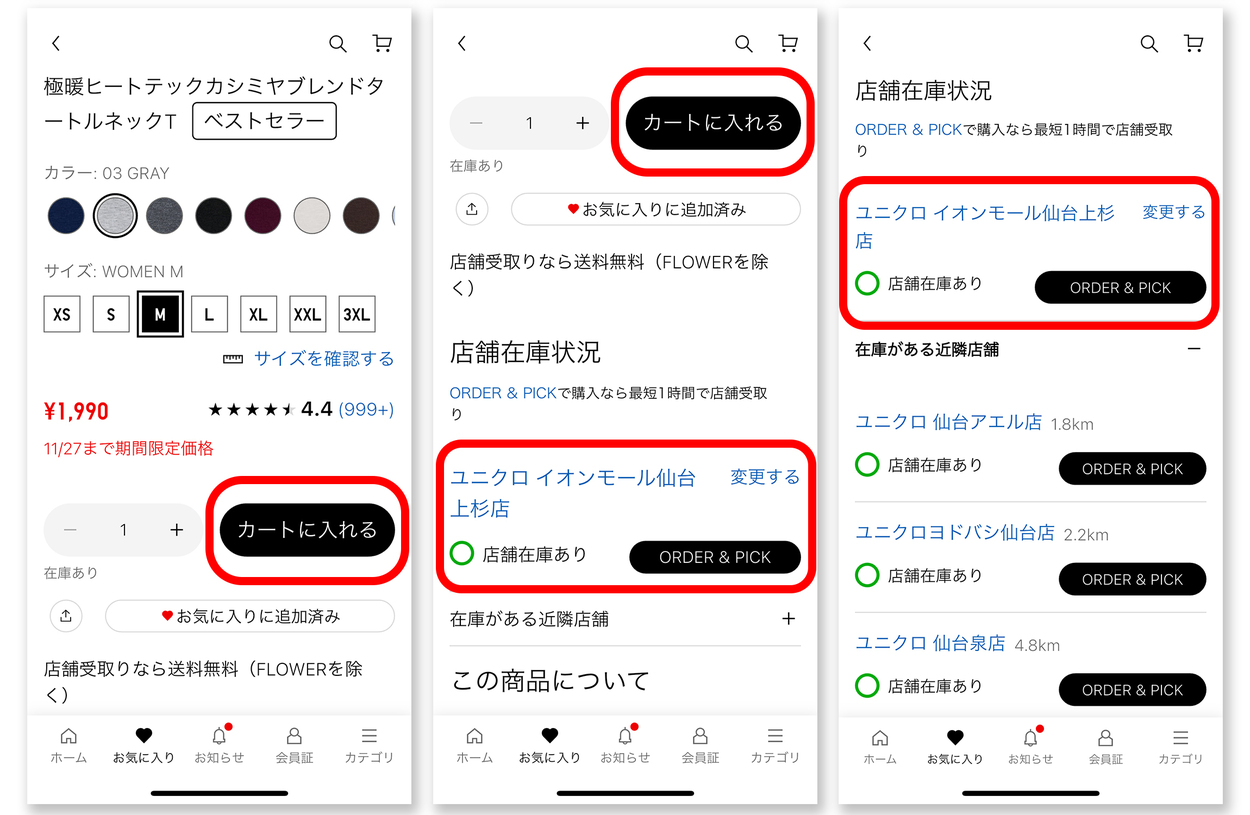The height and width of the screenshot is (815, 1250).
Task: Open the cart icon in the rightmost screen
Action: pyautogui.click(x=1193, y=44)
